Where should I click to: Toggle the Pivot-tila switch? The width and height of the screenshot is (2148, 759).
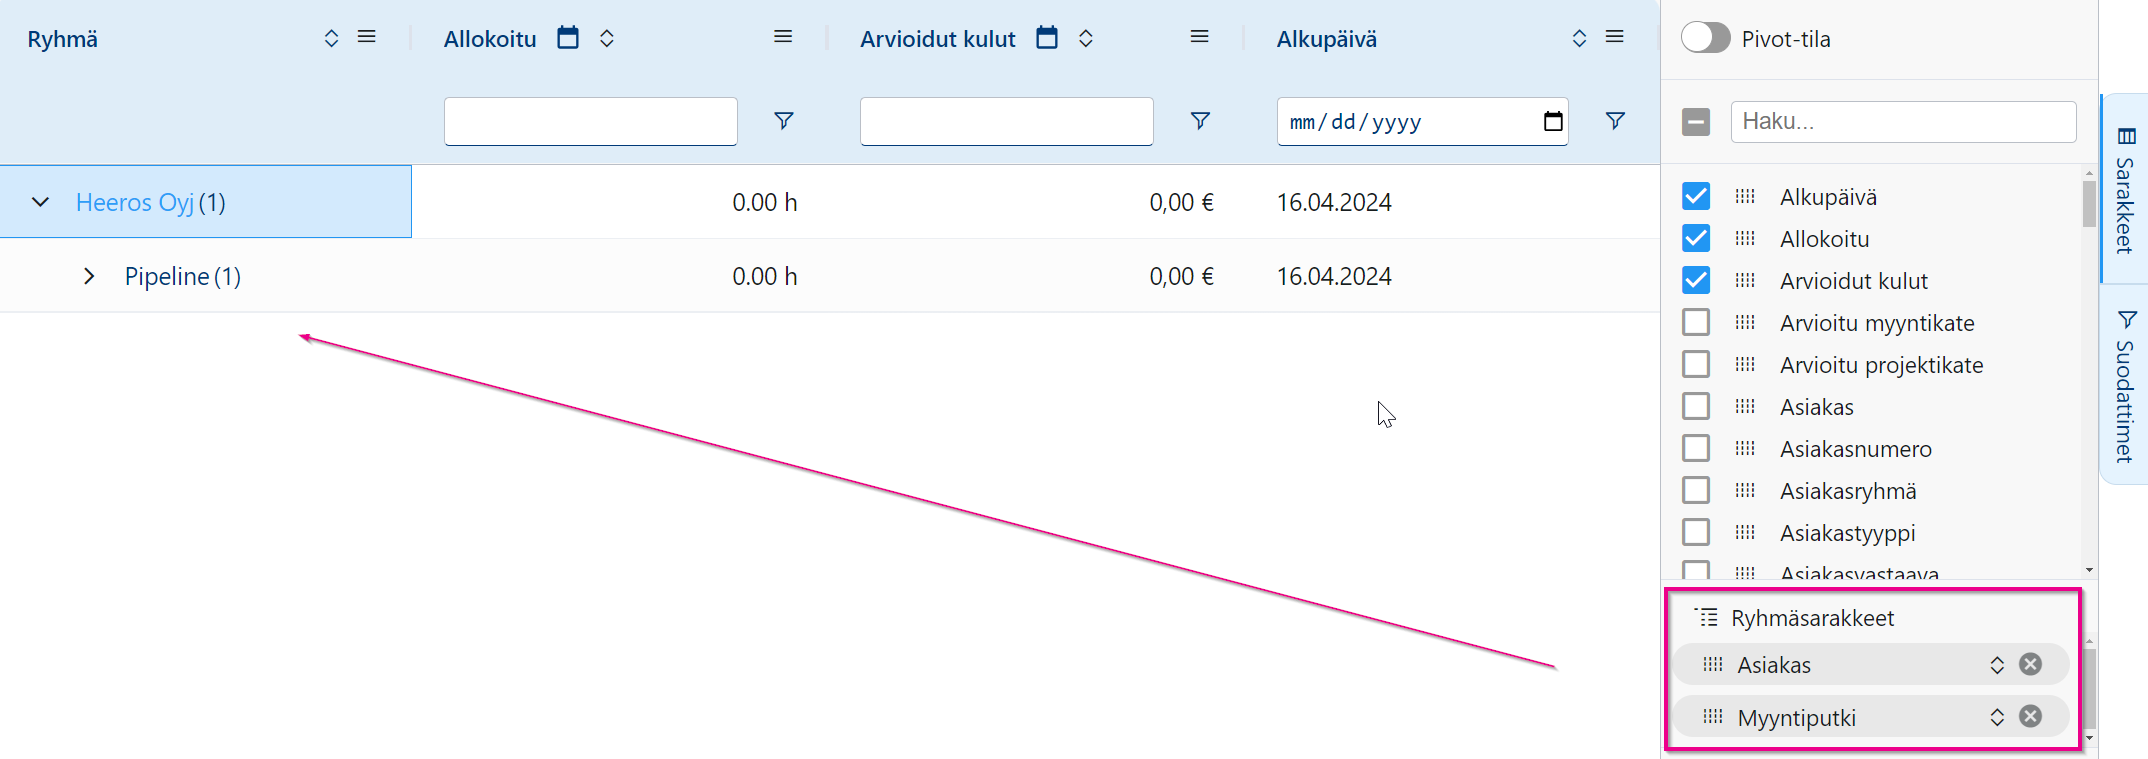pos(1705,38)
